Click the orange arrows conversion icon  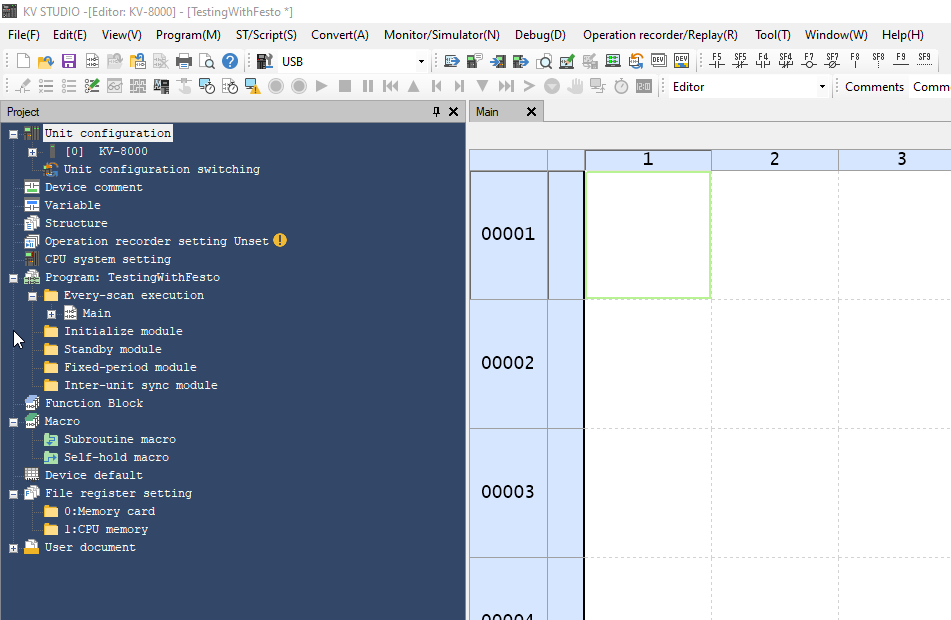(x=636, y=61)
